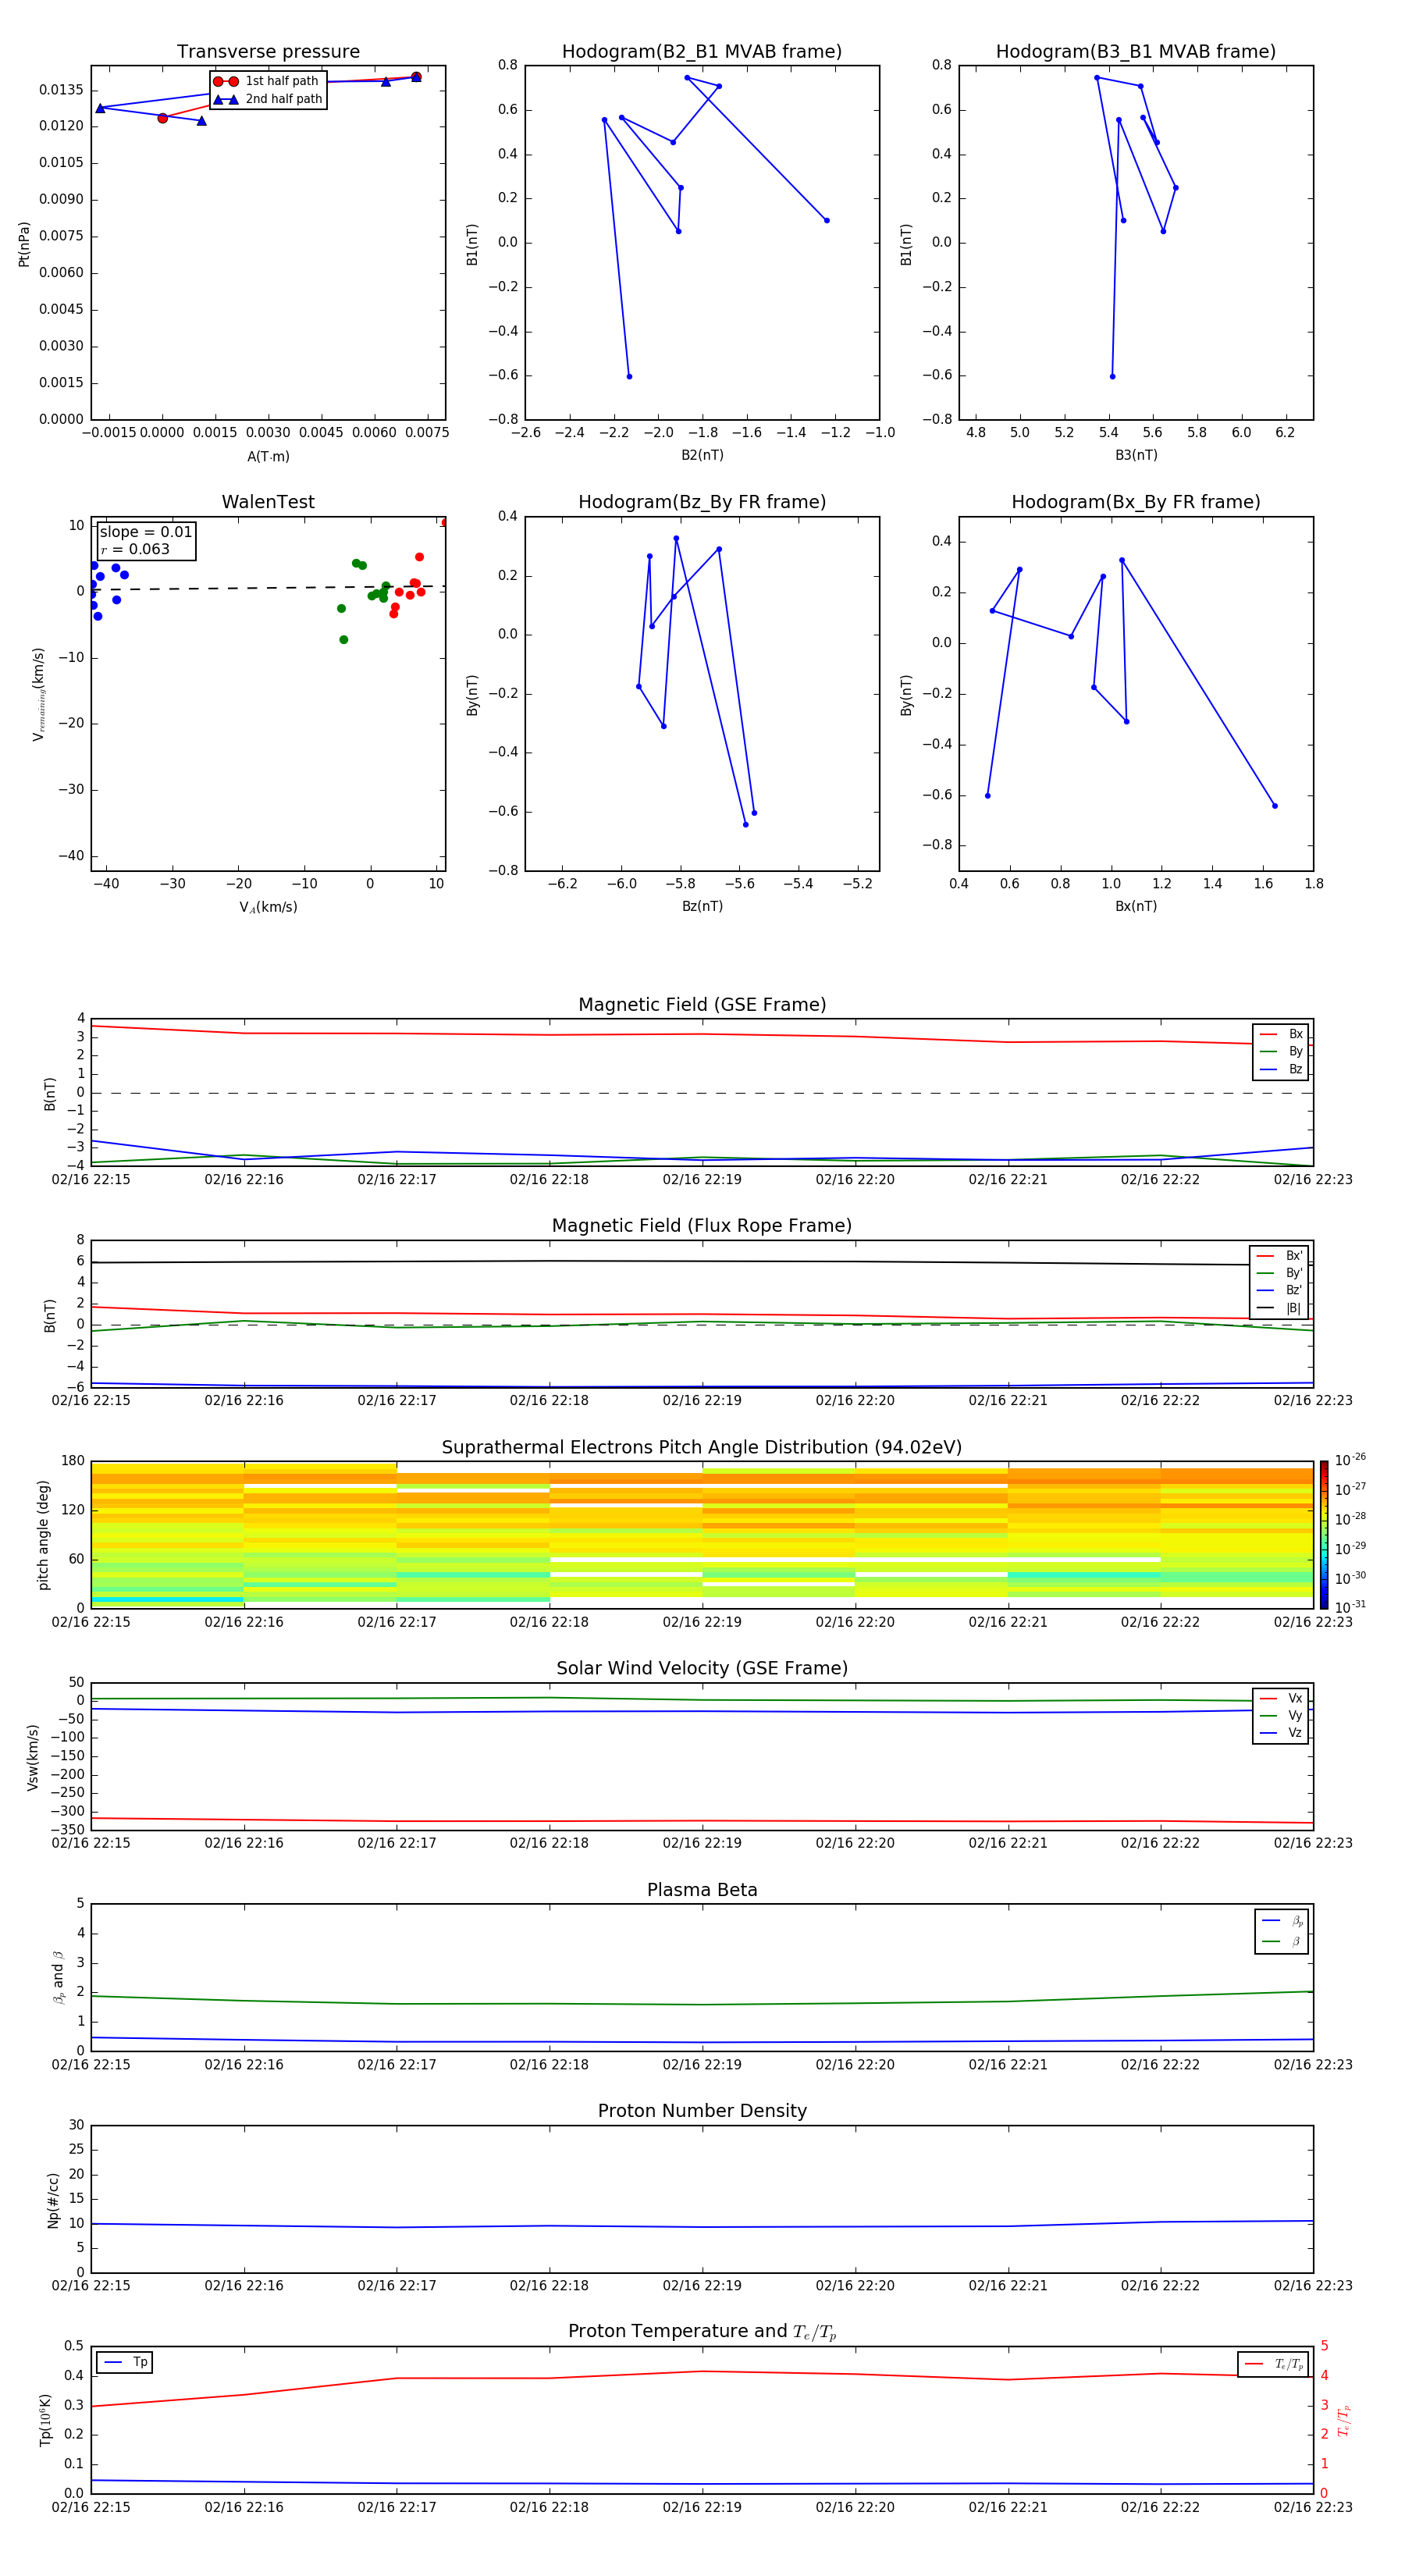Click the '10^-31' colorbar tick label

(x=1350, y=1607)
